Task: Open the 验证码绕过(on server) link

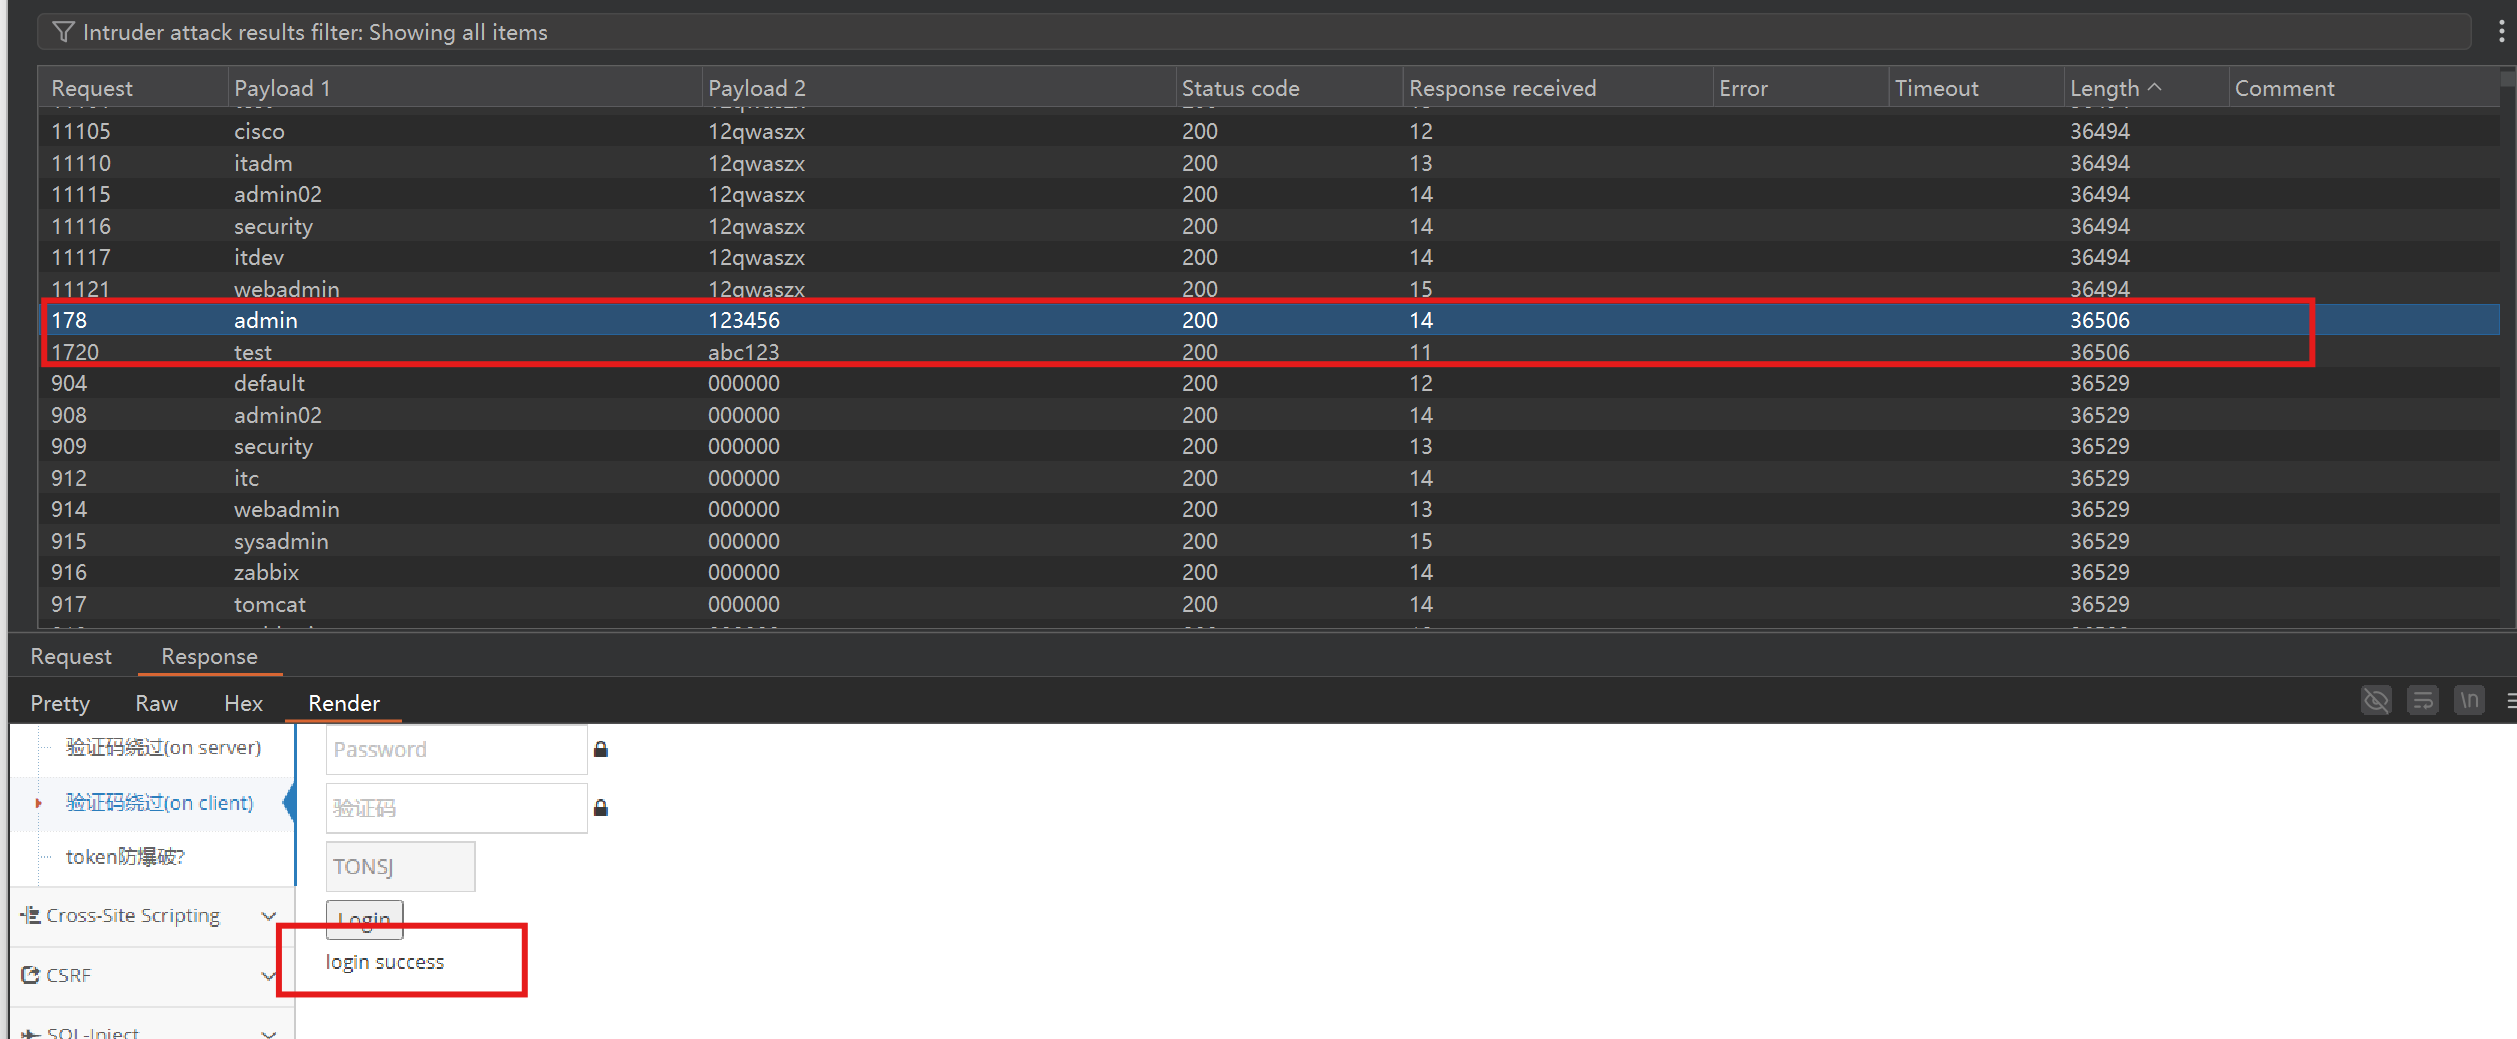Action: [x=163, y=747]
